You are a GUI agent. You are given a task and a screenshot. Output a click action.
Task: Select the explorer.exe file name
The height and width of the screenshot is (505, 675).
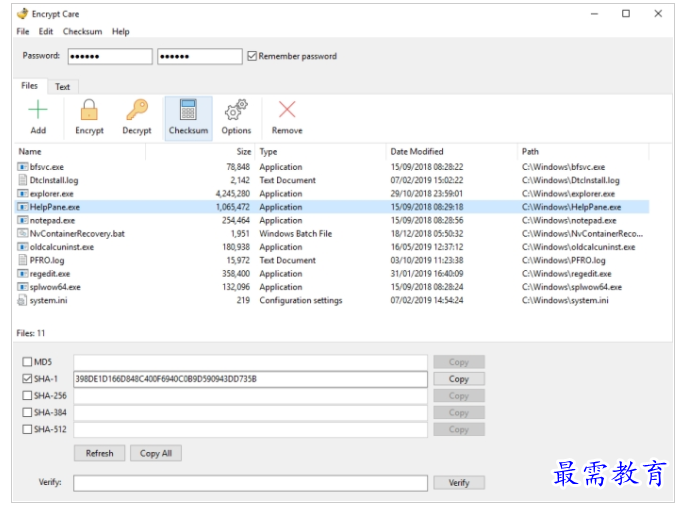(52, 194)
